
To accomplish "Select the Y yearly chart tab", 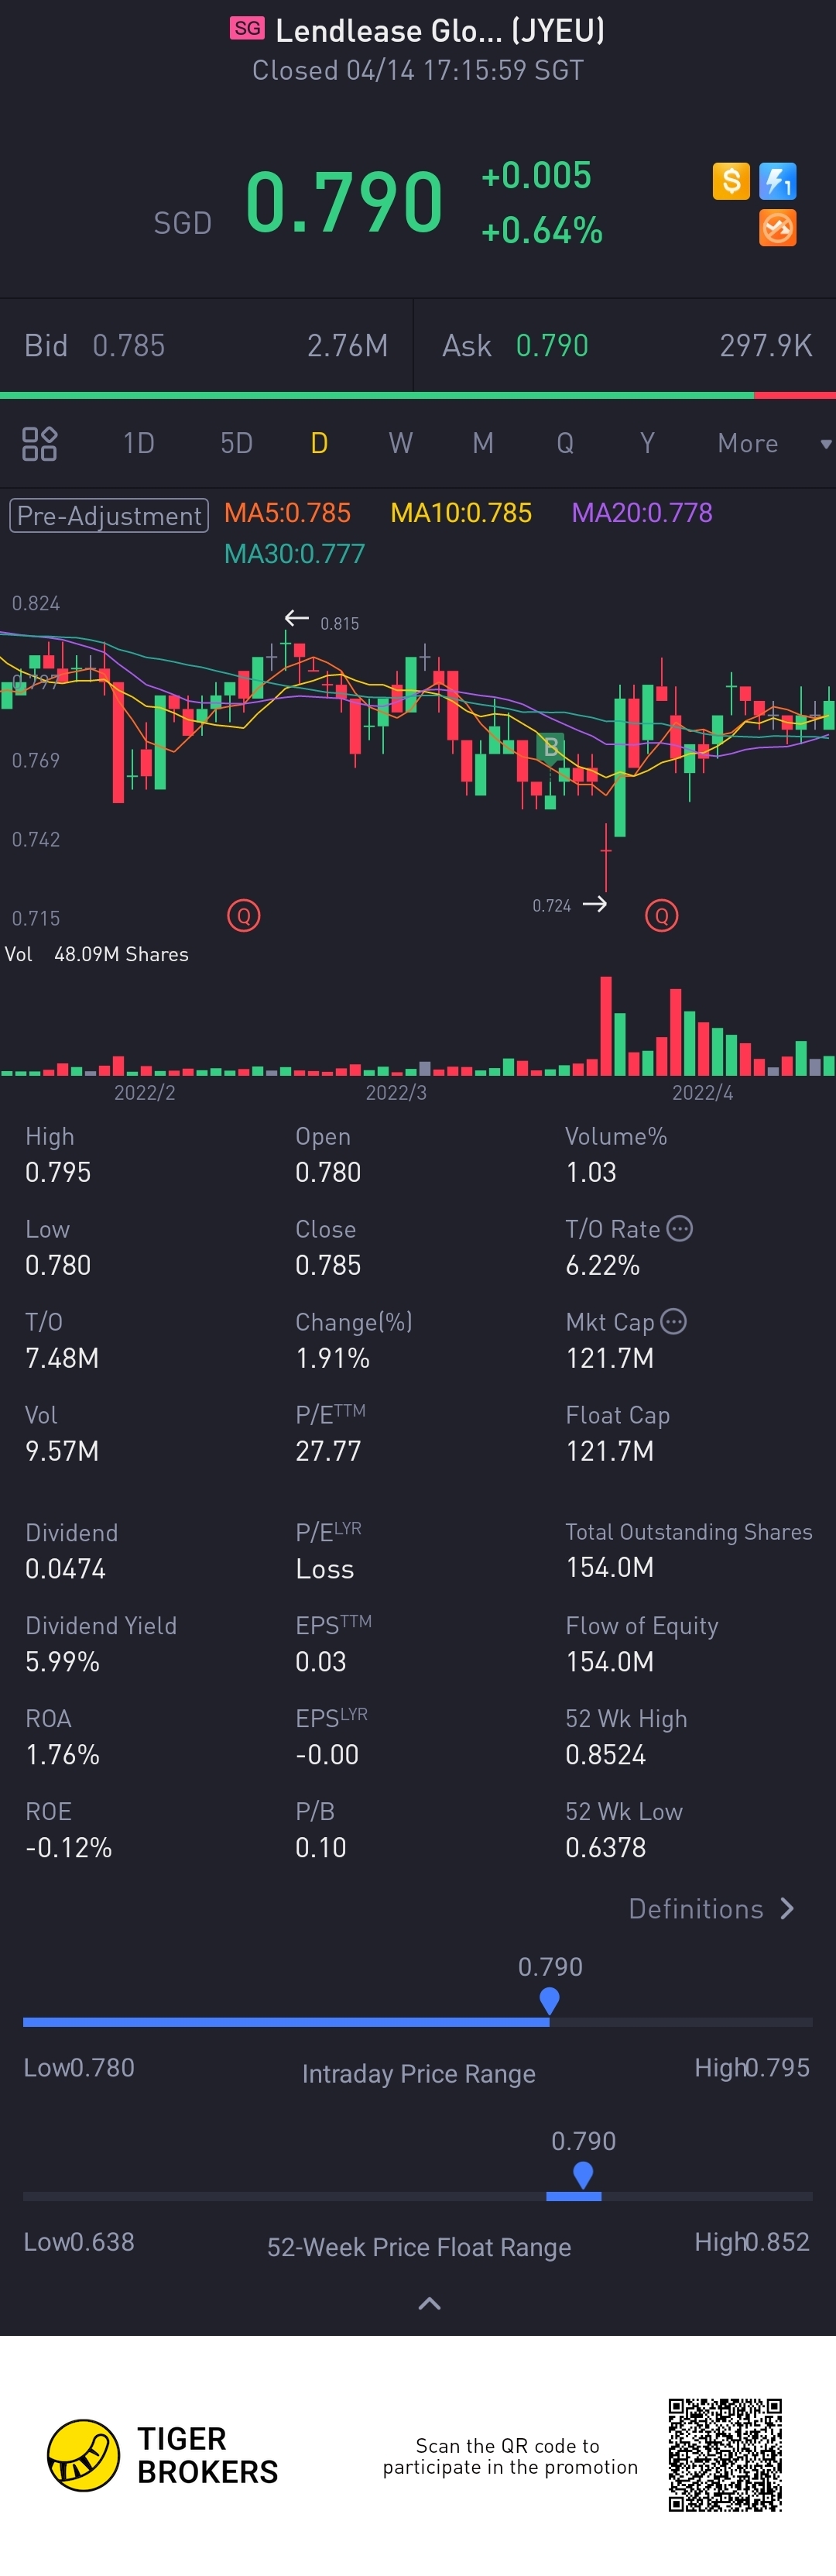I will click(647, 443).
